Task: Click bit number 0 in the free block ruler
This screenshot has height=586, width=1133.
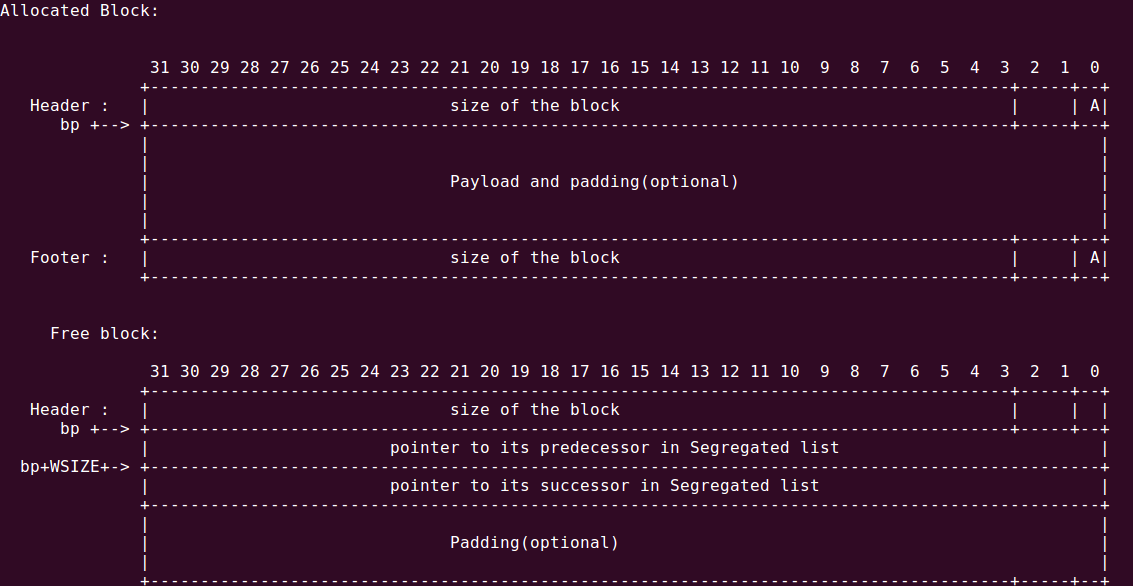Action: pos(1095,371)
